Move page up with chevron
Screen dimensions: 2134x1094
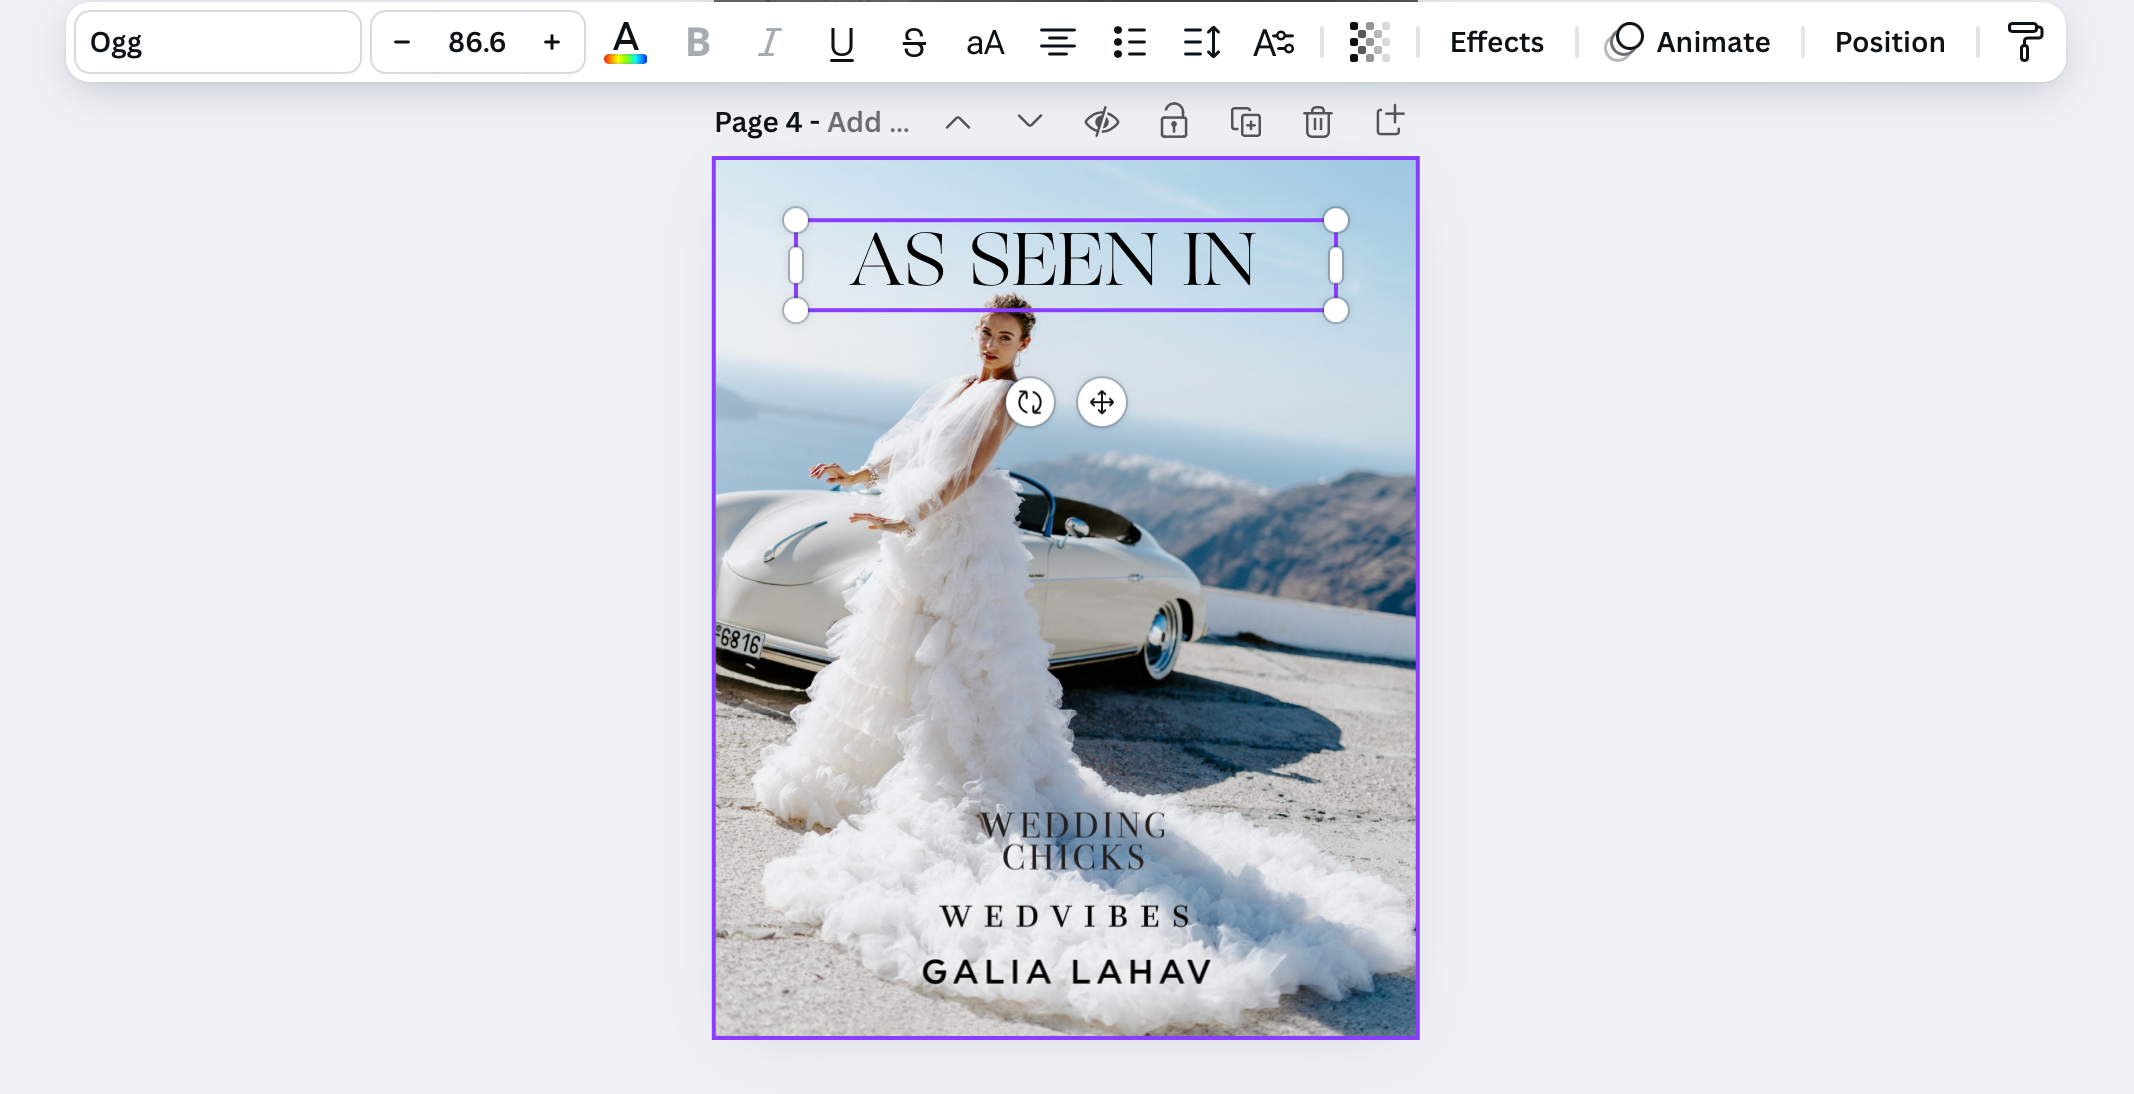click(x=958, y=122)
